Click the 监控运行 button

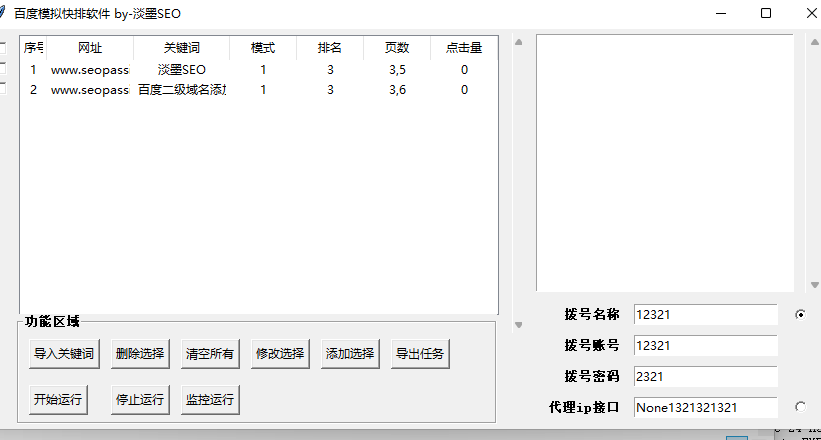pyautogui.click(x=210, y=400)
